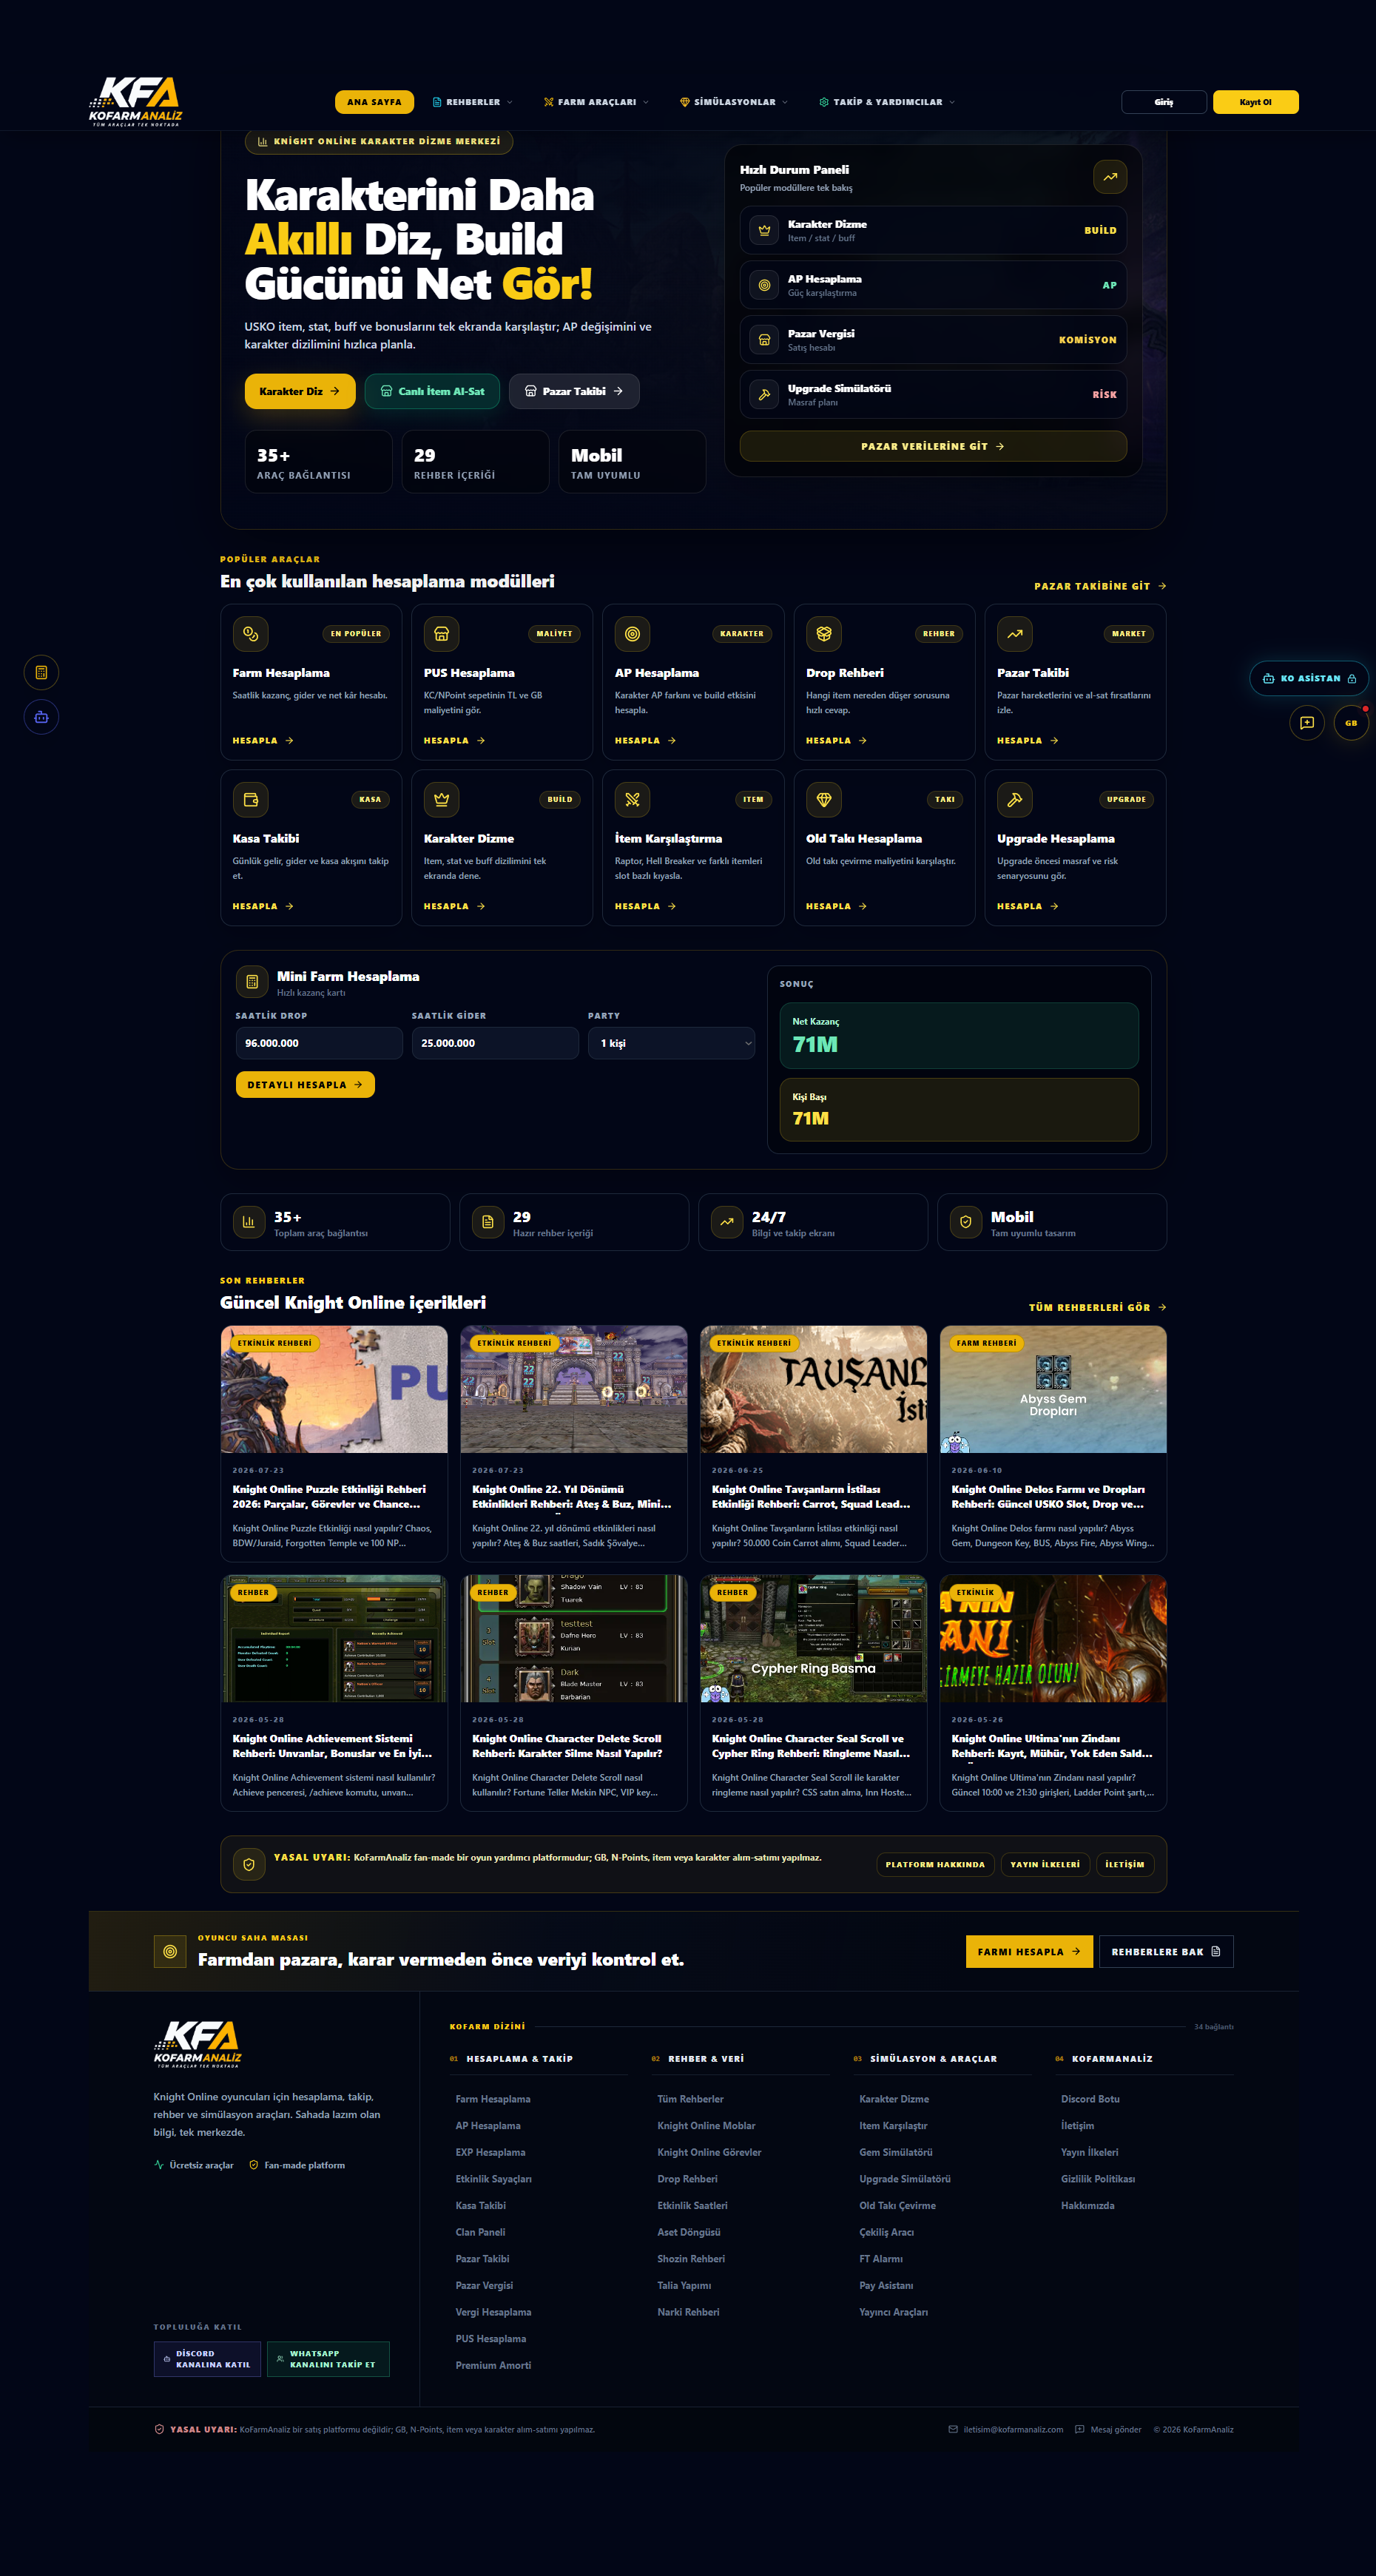Click the crown icon on the Karakter Dizme card
1376x2576 pixels.
(x=441, y=799)
